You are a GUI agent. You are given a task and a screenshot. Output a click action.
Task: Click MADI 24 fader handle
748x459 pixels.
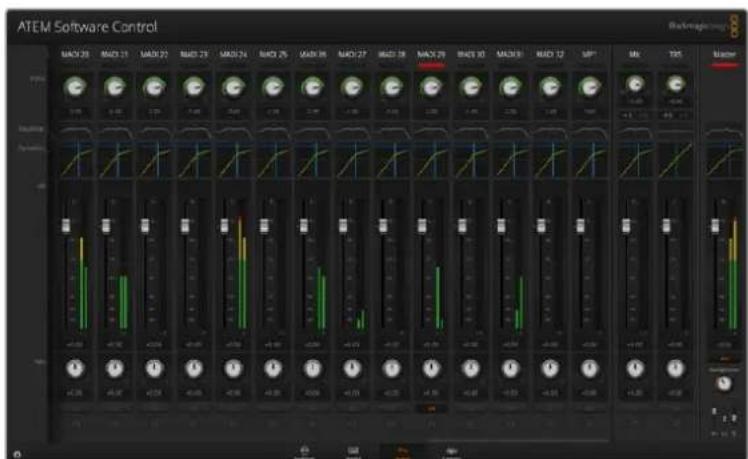pos(224,225)
